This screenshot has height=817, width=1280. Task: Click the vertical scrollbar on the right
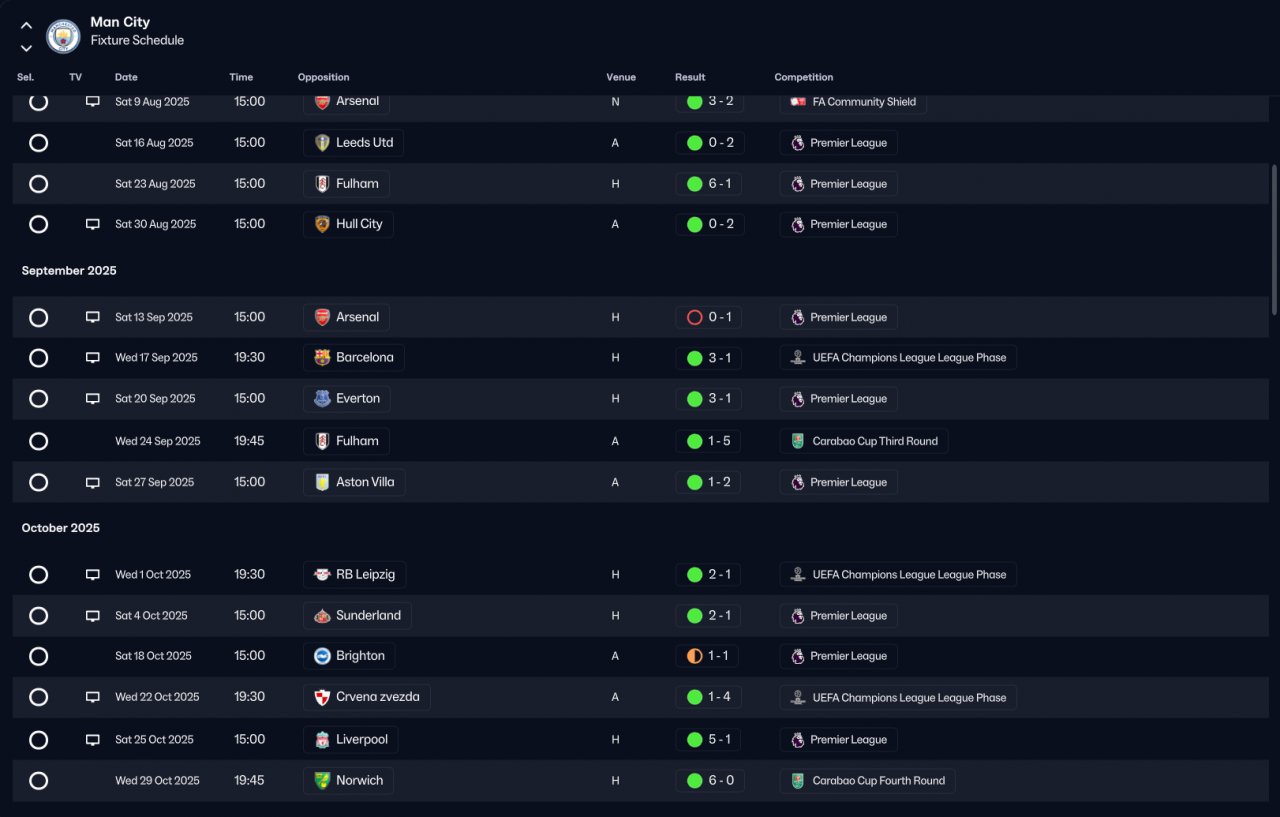click(x=1274, y=240)
